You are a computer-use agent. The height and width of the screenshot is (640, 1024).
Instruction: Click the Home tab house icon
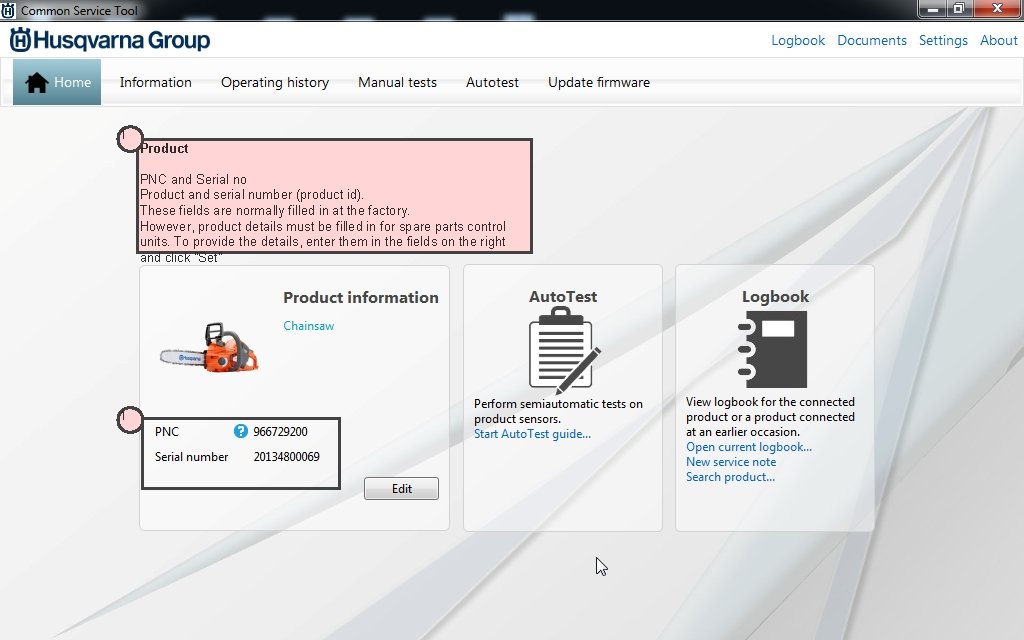coord(37,83)
